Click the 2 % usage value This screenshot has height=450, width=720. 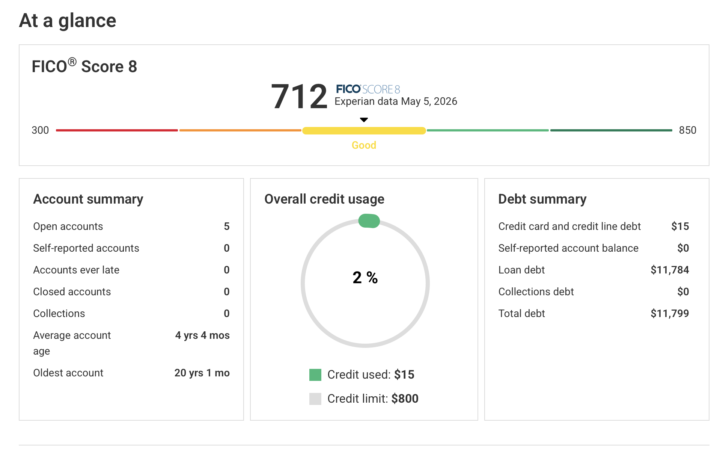click(x=365, y=278)
